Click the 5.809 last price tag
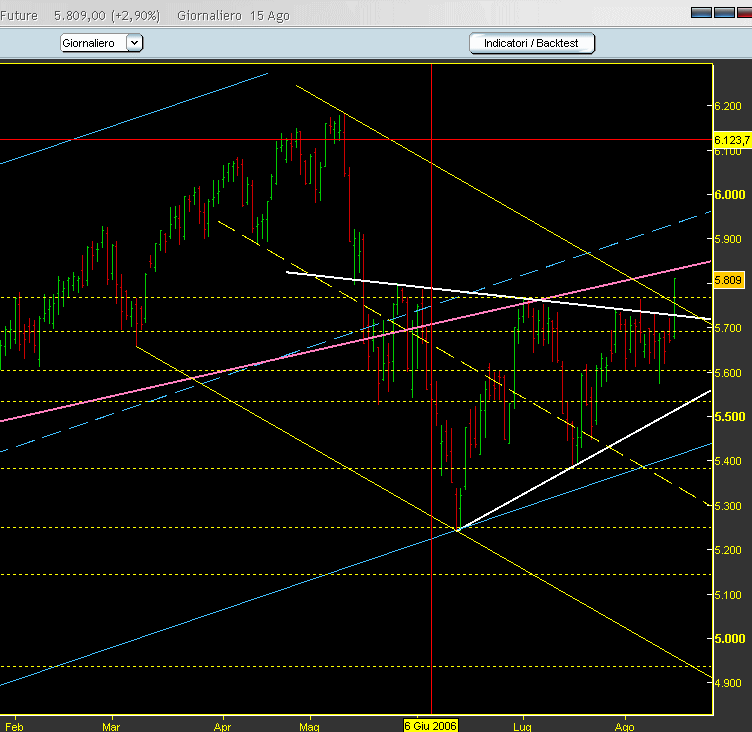 728,280
